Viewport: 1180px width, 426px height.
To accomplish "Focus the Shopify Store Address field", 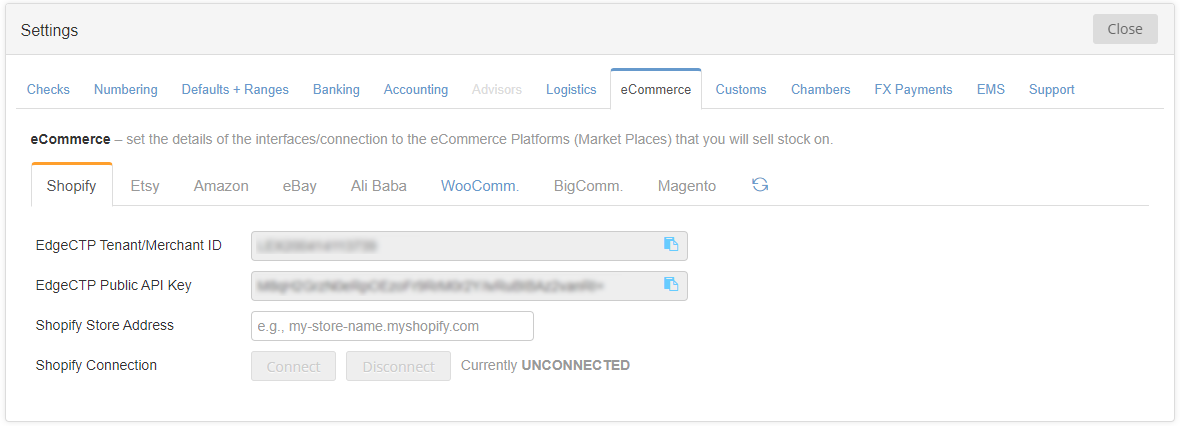I will pos(392,326).
